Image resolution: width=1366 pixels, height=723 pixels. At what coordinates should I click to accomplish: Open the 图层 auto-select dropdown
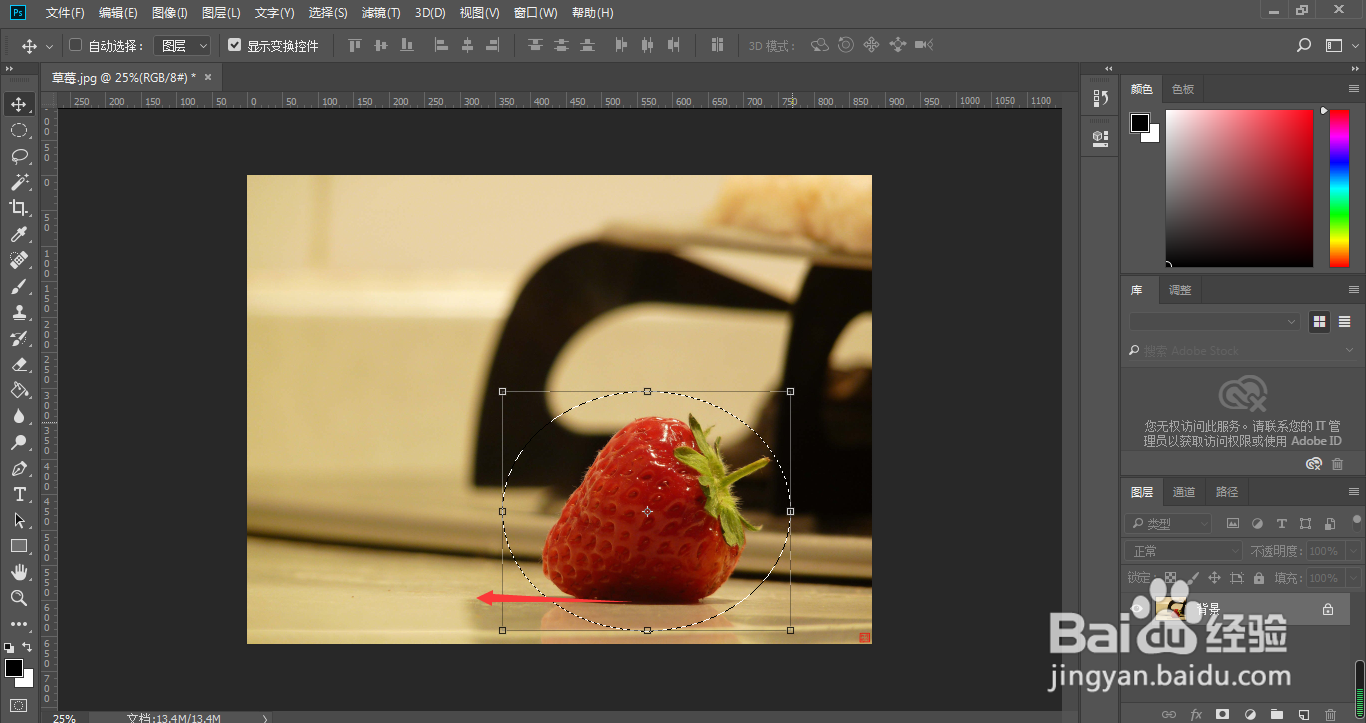(x=182, y=46)
